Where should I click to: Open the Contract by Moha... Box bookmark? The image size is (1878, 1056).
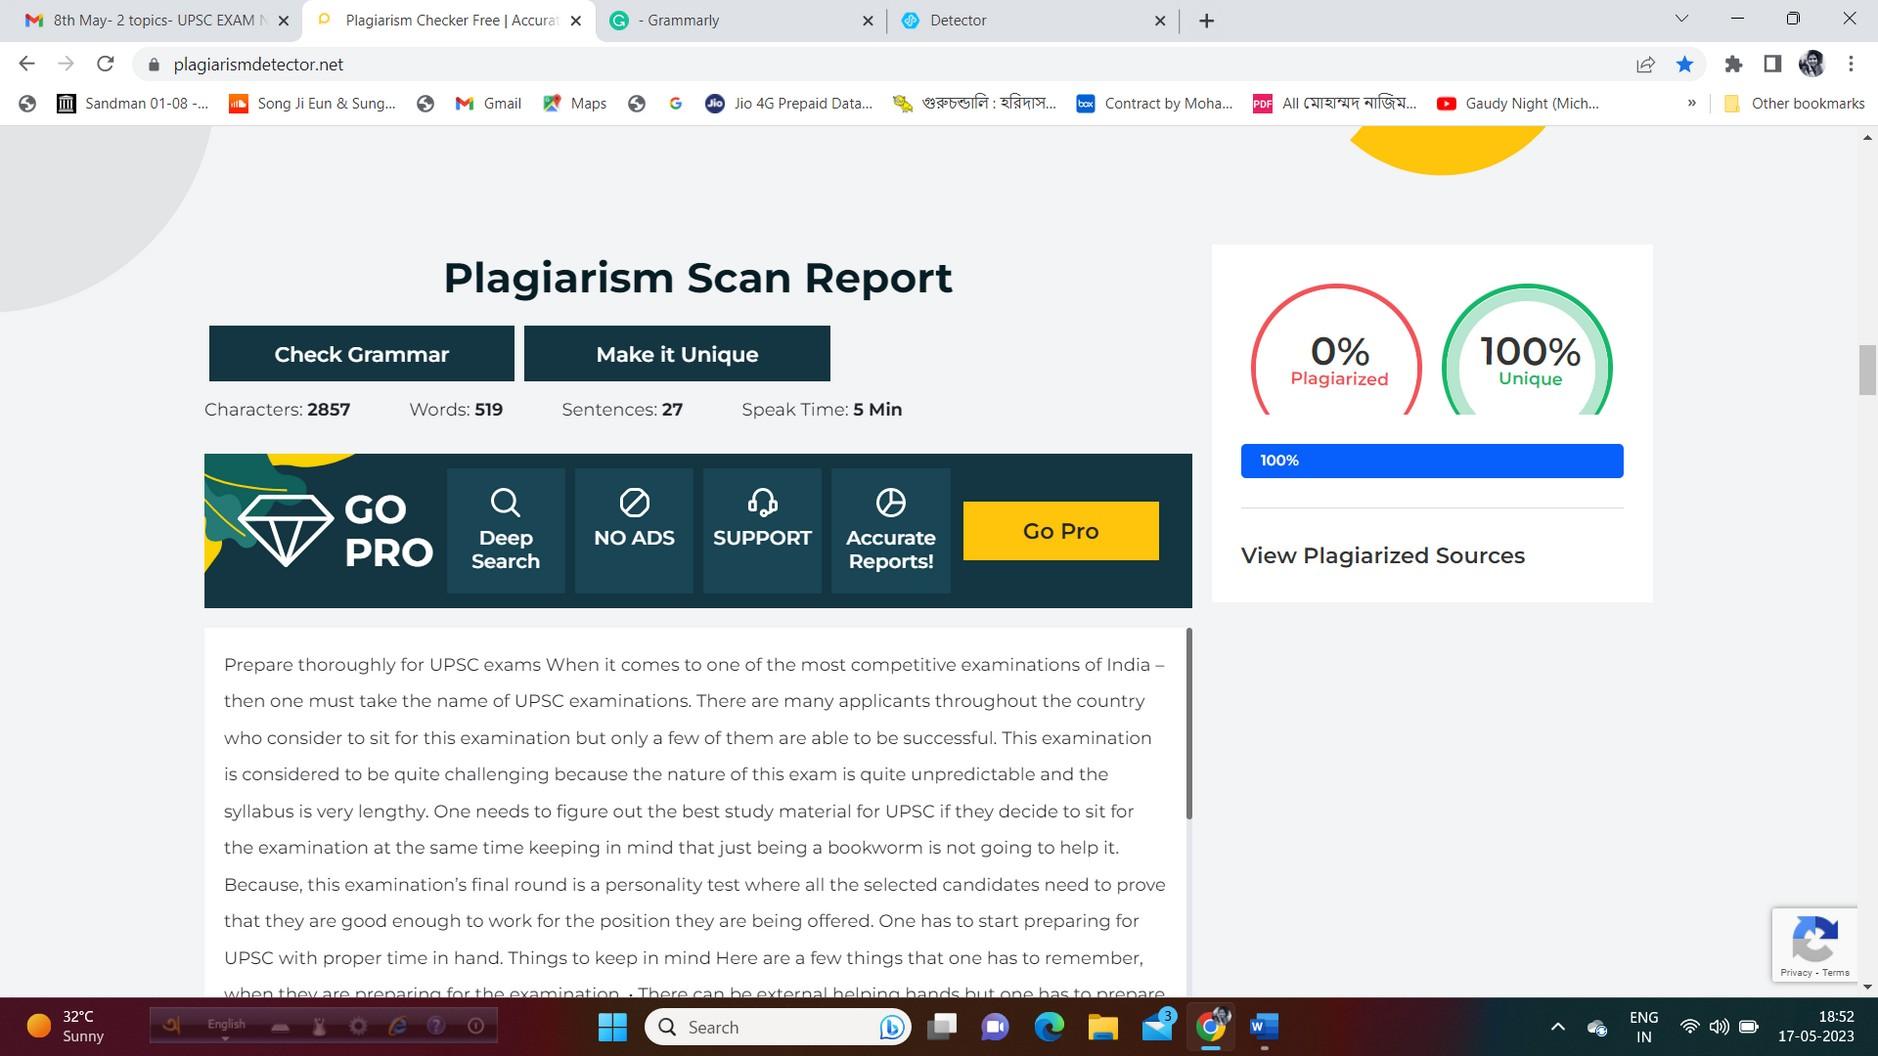1154,103
